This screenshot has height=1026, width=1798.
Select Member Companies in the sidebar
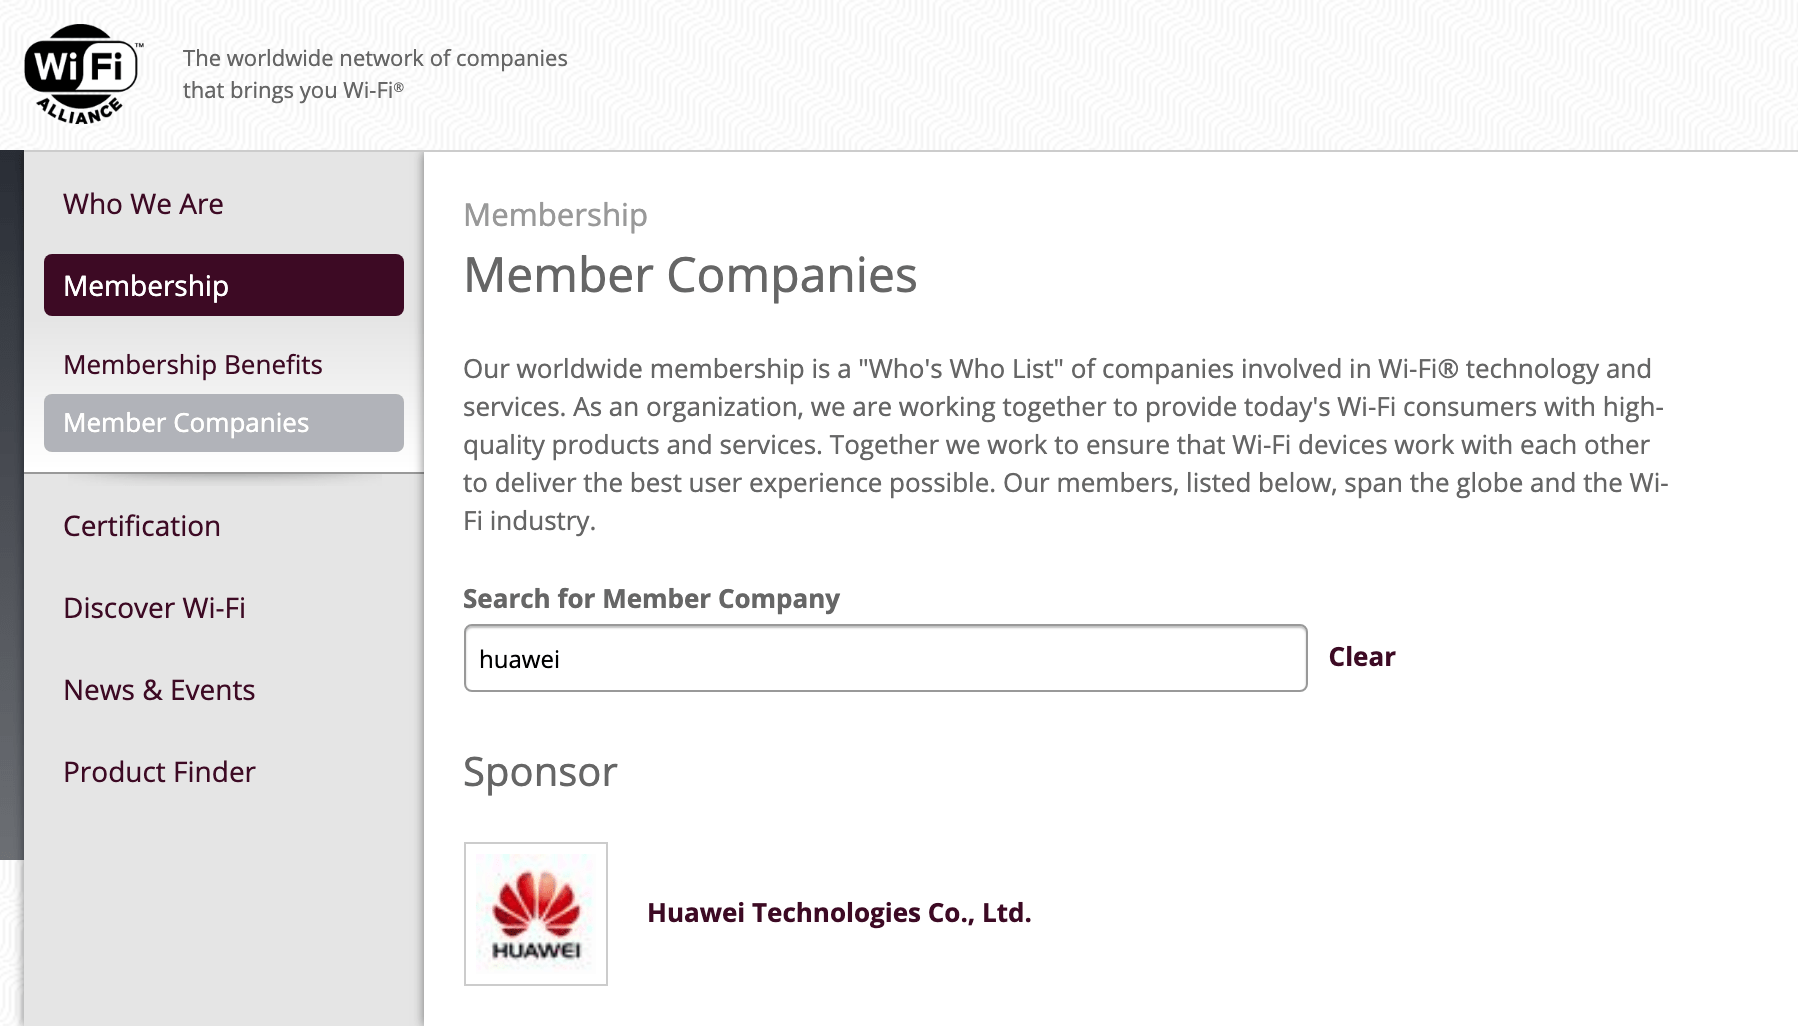click(x=223, y=423)
